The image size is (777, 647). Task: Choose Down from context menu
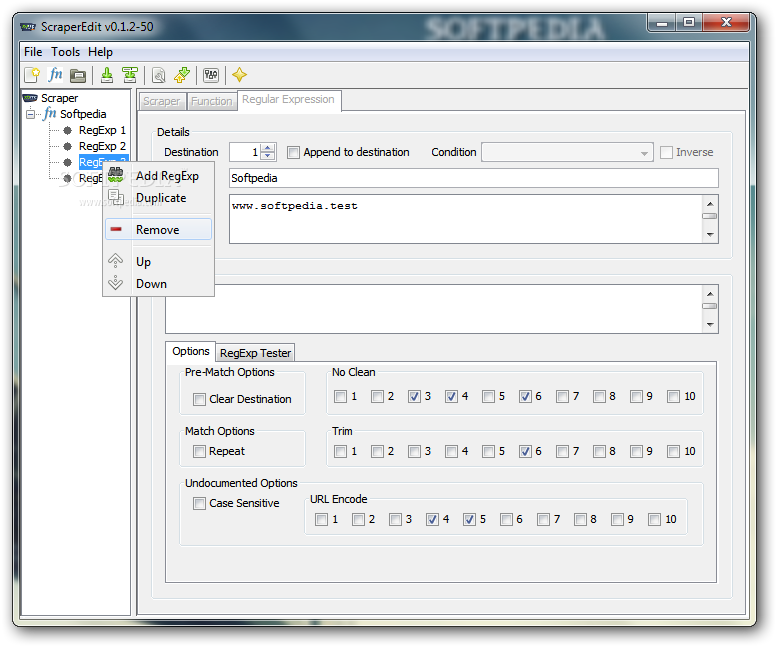(x=158, y=284)
